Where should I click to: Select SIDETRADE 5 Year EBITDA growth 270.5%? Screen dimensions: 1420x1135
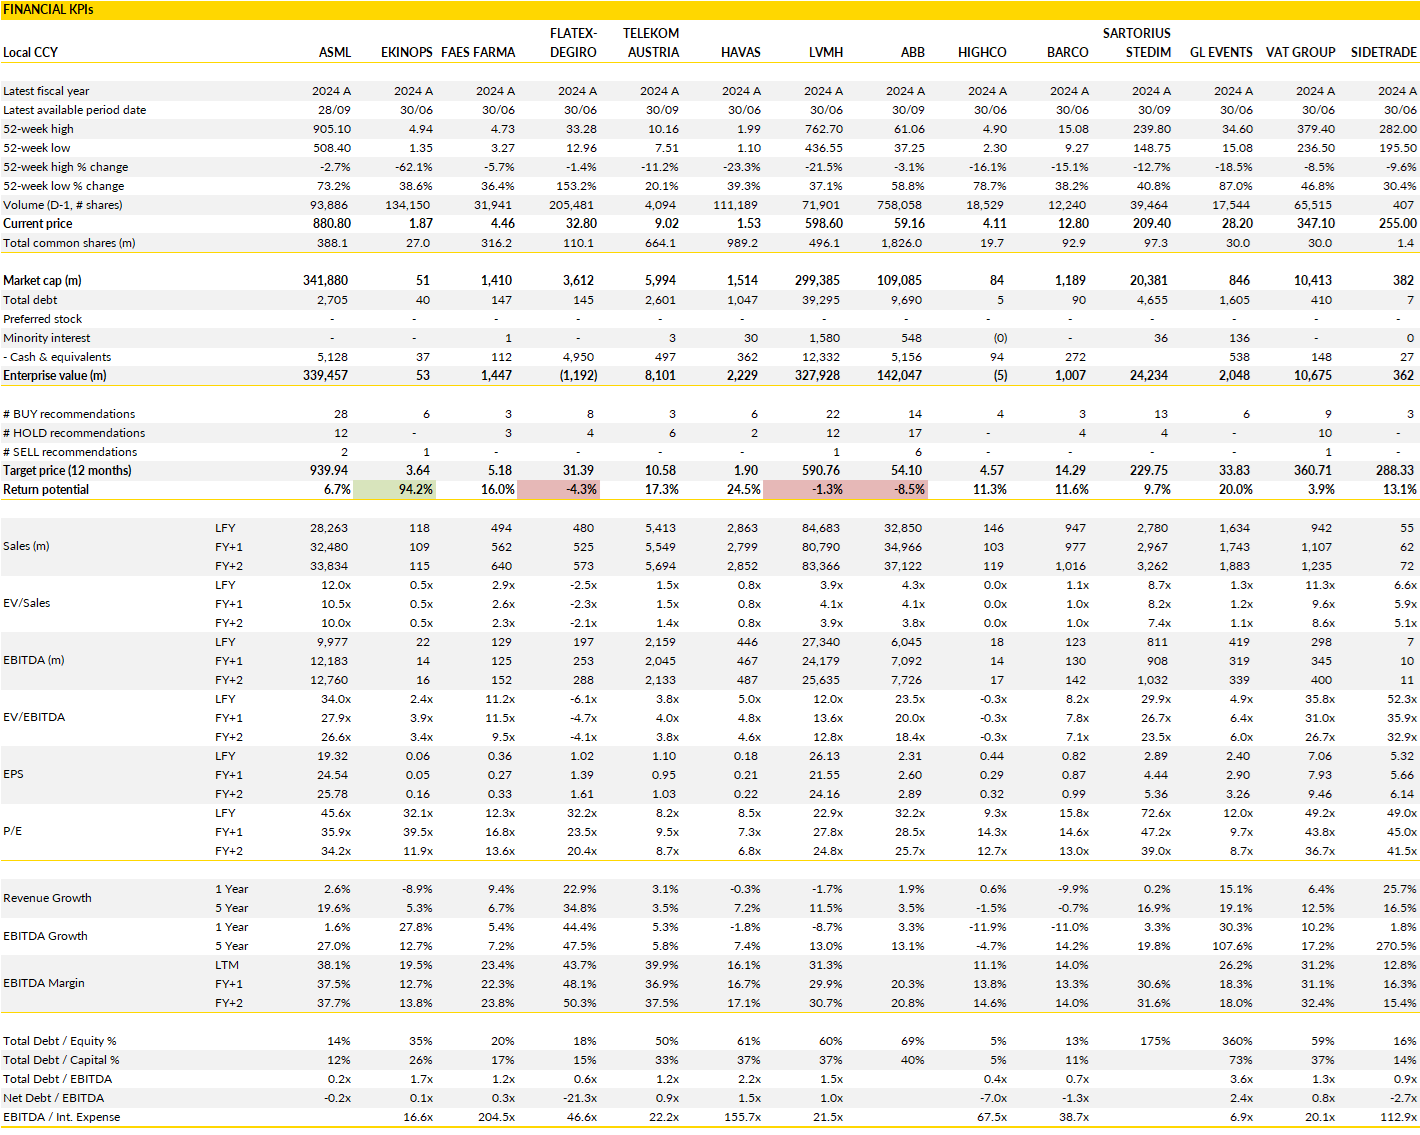point(1396,946)
